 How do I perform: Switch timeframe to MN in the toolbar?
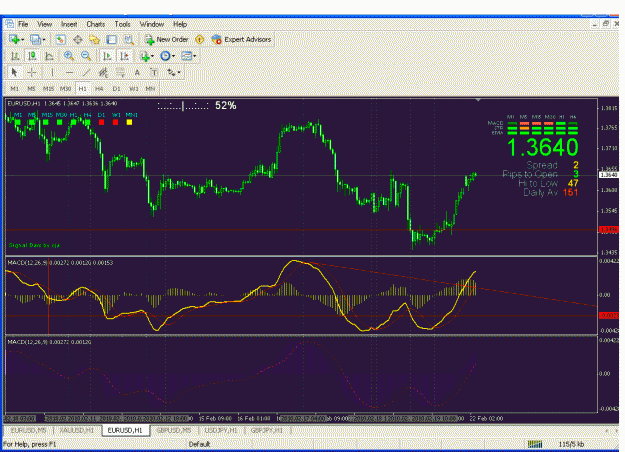[150, 88]
